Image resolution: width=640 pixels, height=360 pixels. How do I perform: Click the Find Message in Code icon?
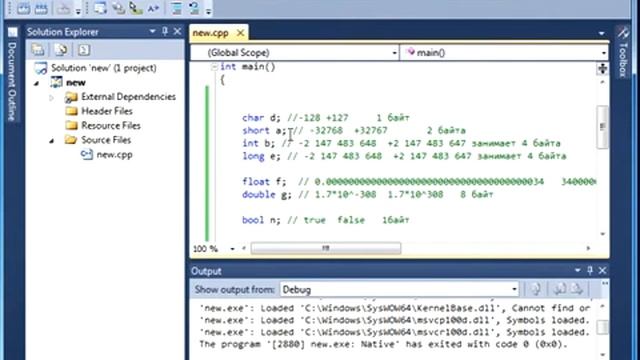[536, 289]
